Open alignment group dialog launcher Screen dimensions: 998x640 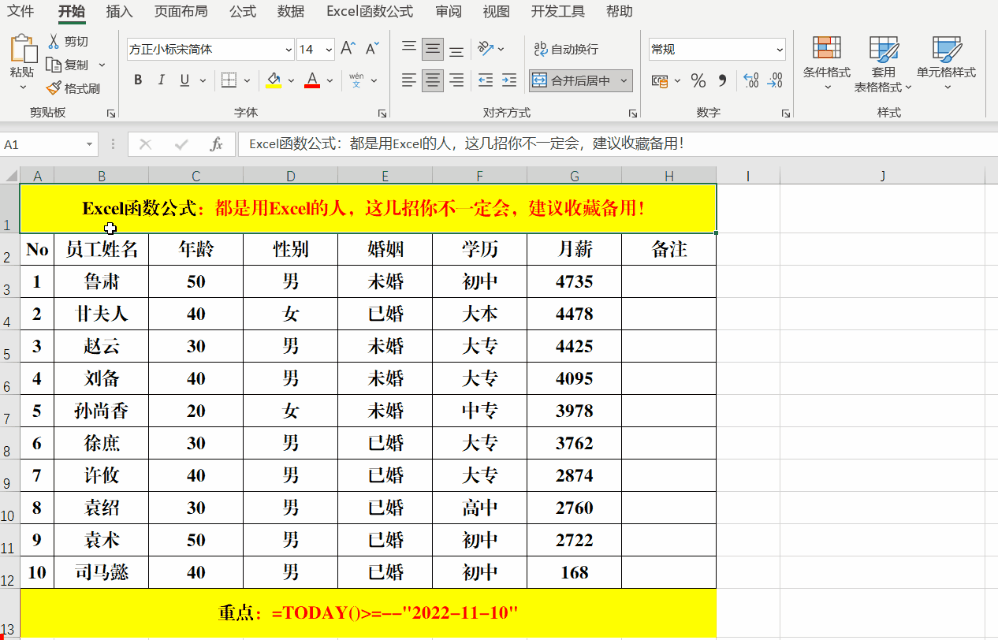633,113
